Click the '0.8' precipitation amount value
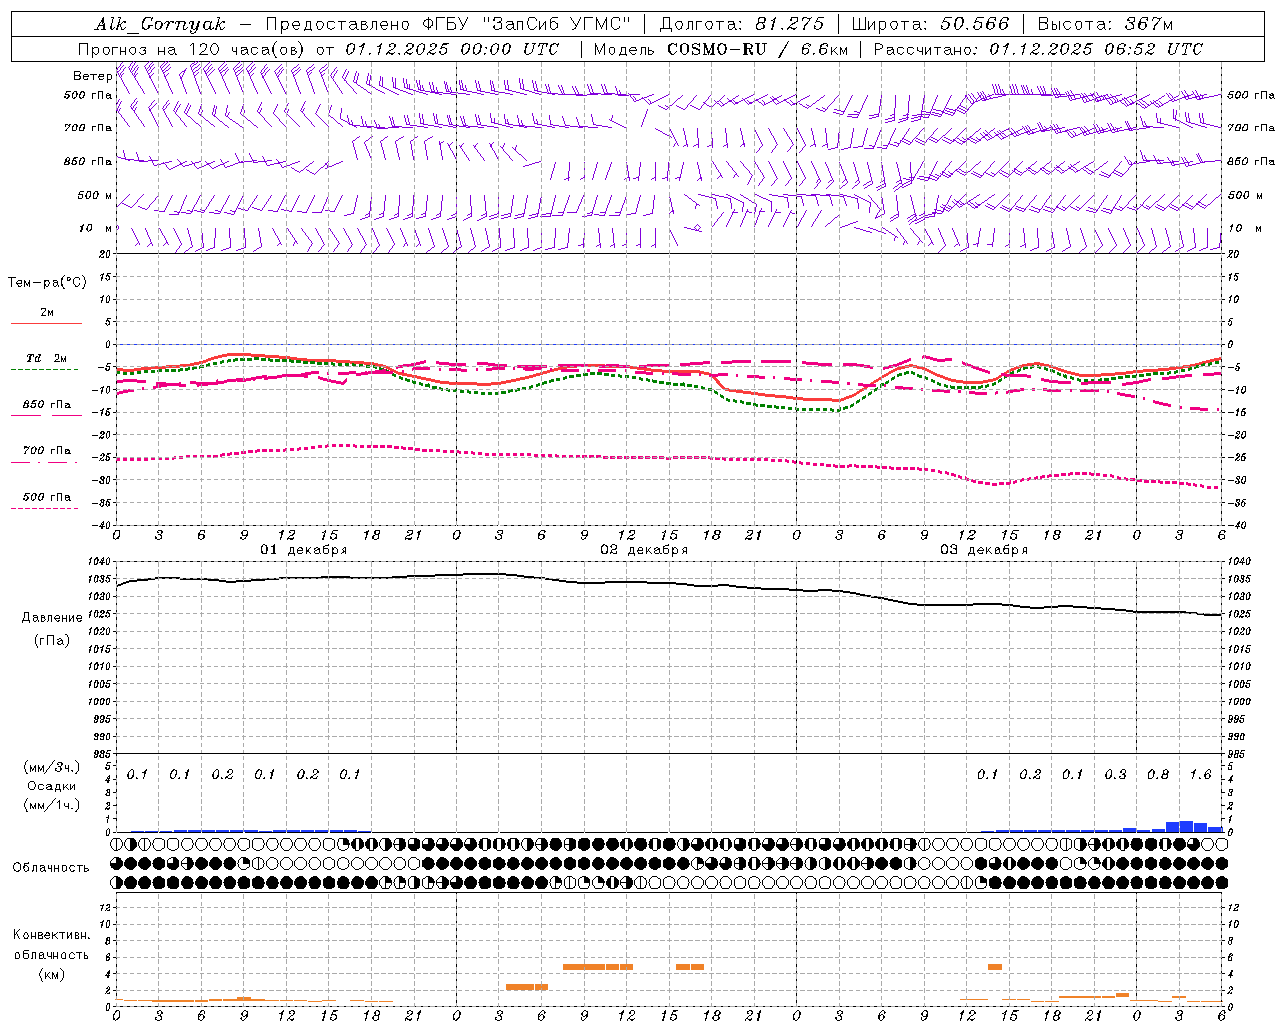 tap(1158, 774)
